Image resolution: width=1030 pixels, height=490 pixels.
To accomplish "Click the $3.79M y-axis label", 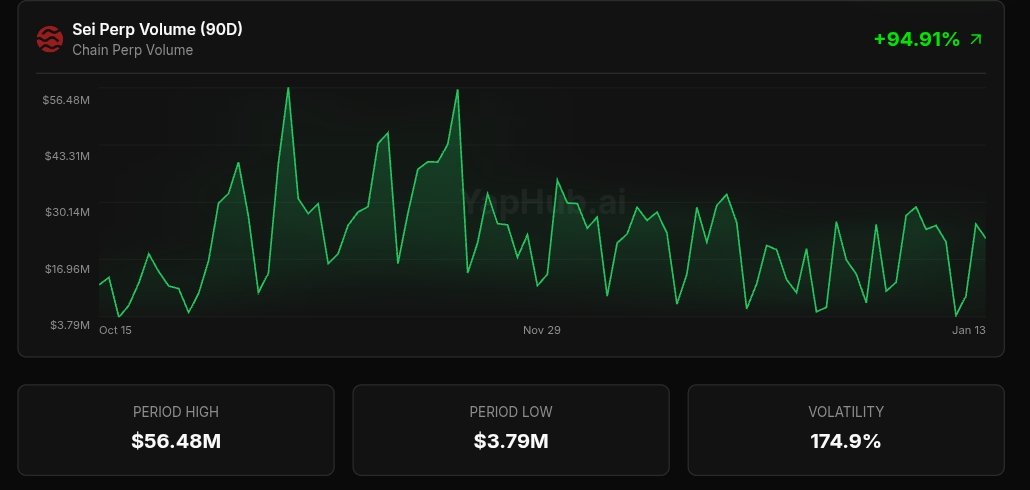I will pos(70,324).
